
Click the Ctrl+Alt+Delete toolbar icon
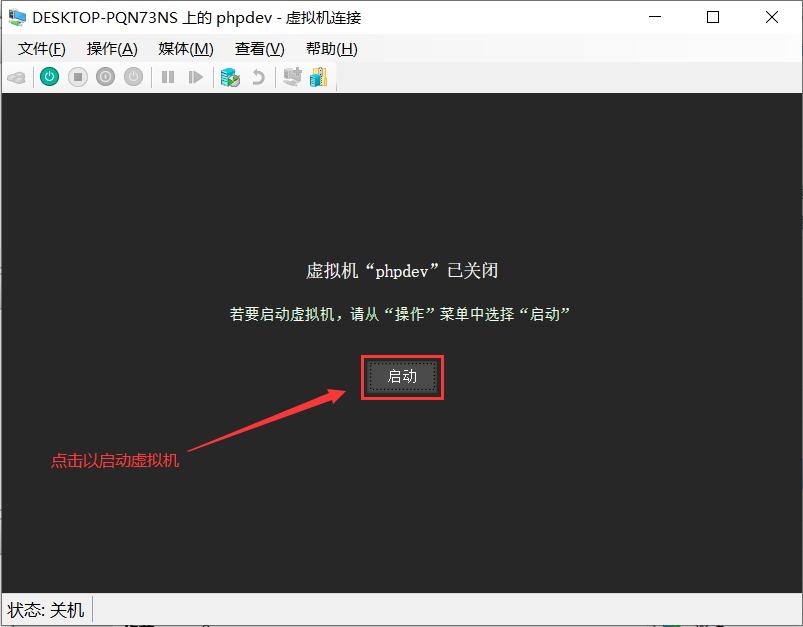16,76
